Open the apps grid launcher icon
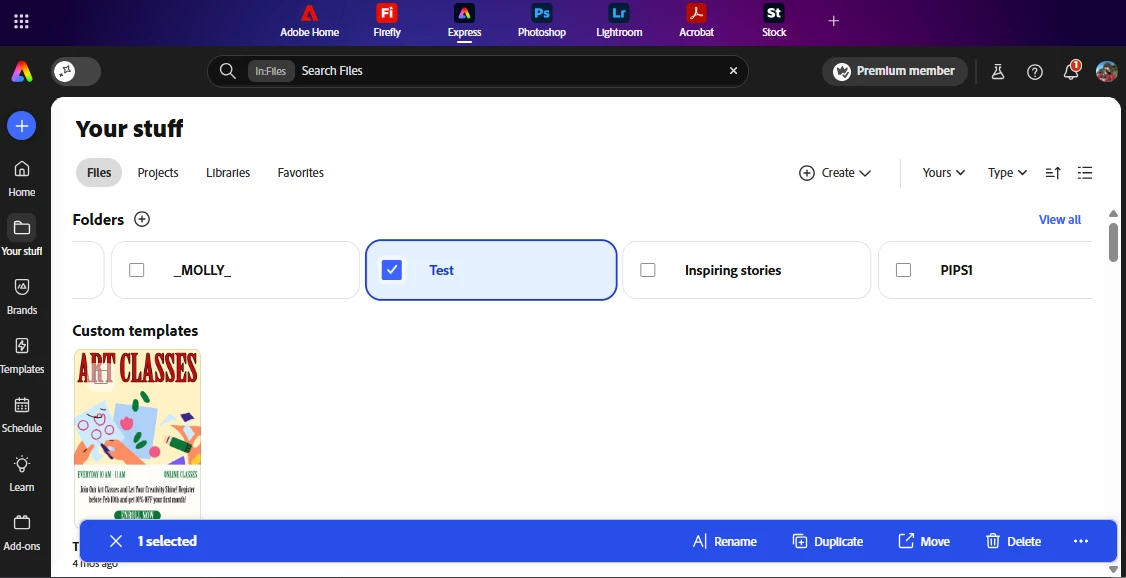The width and height of the screenshot is (1126, 578). pos(22,22)
